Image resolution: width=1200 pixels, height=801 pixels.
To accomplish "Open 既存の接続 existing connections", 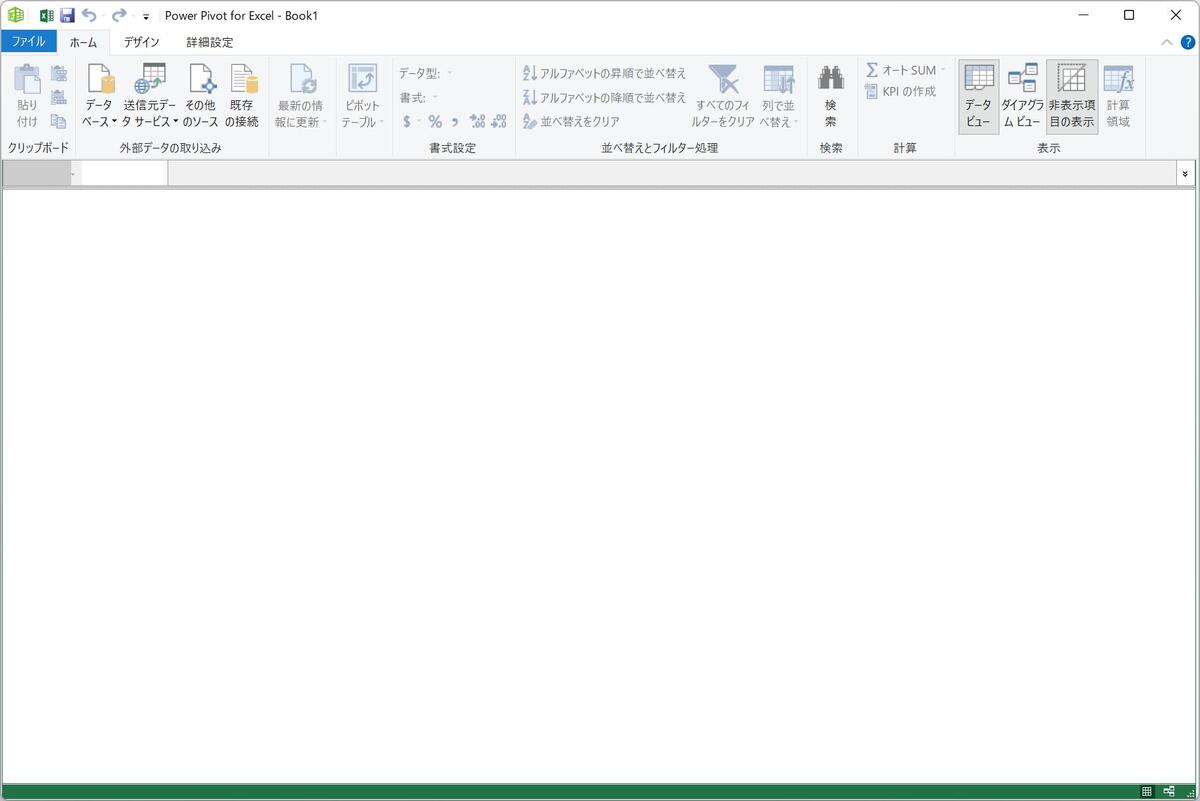I will pos(242,96).
